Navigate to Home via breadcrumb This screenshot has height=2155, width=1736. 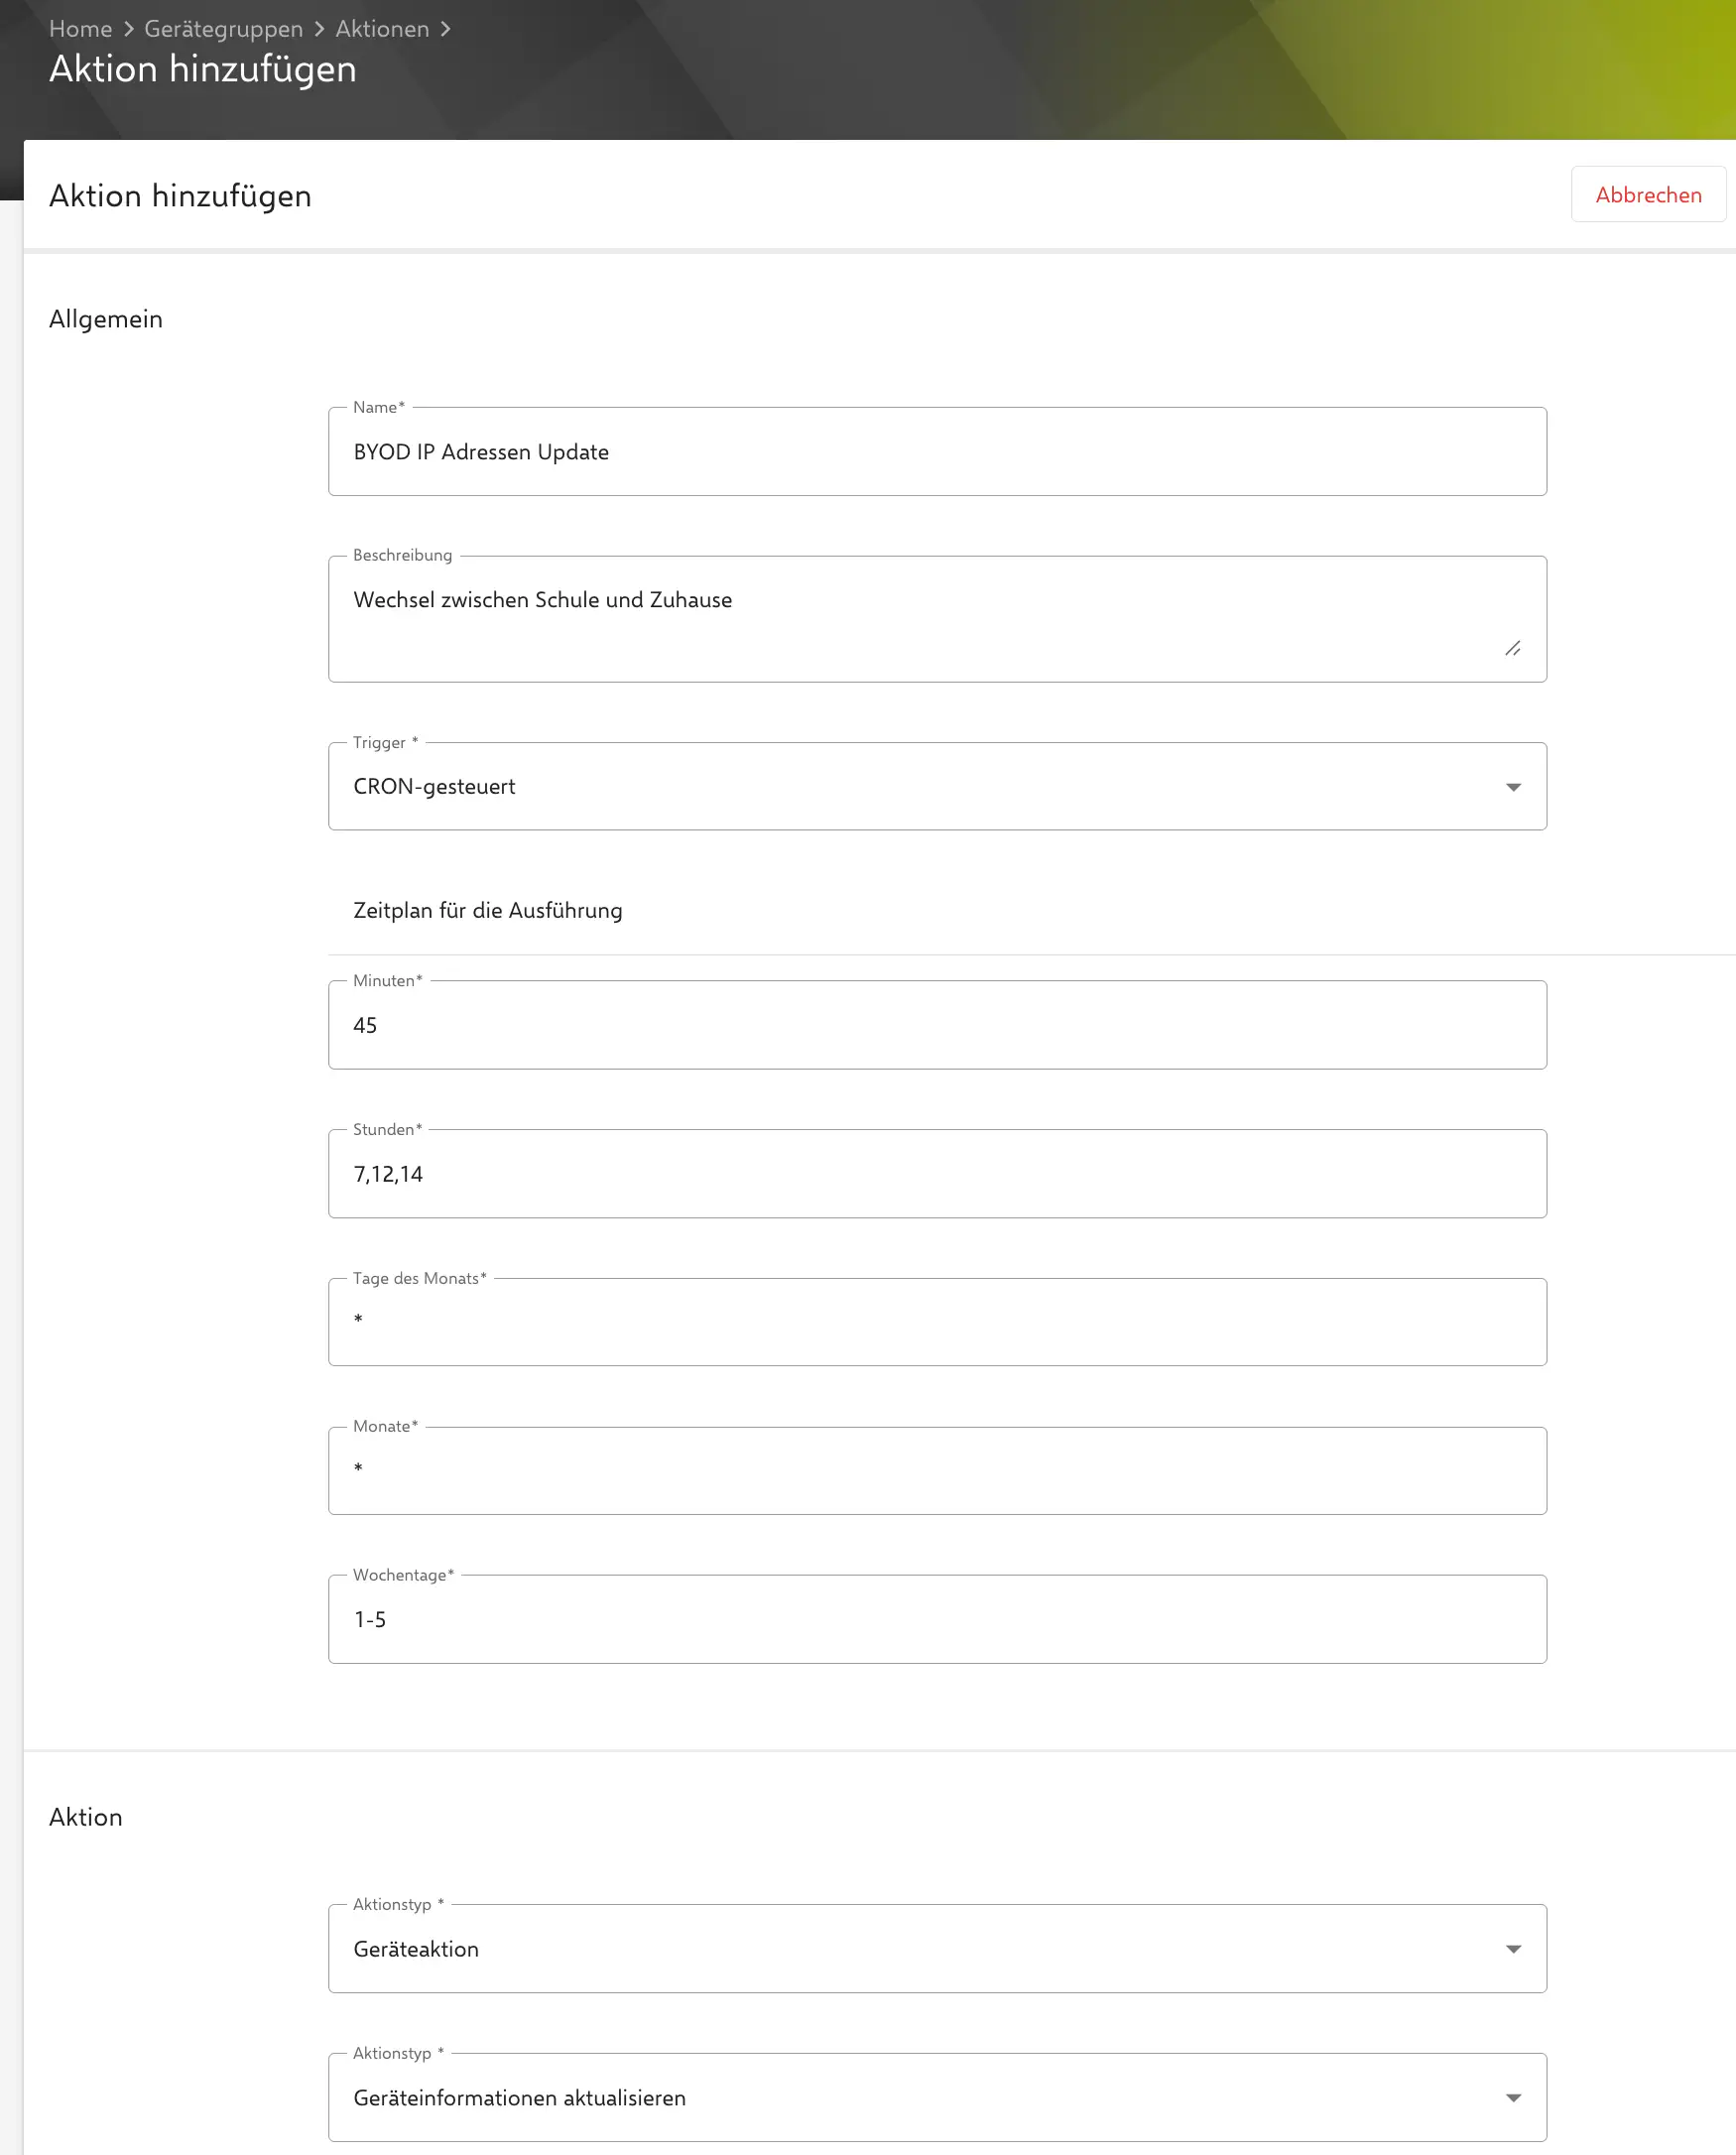coord(82,29)
